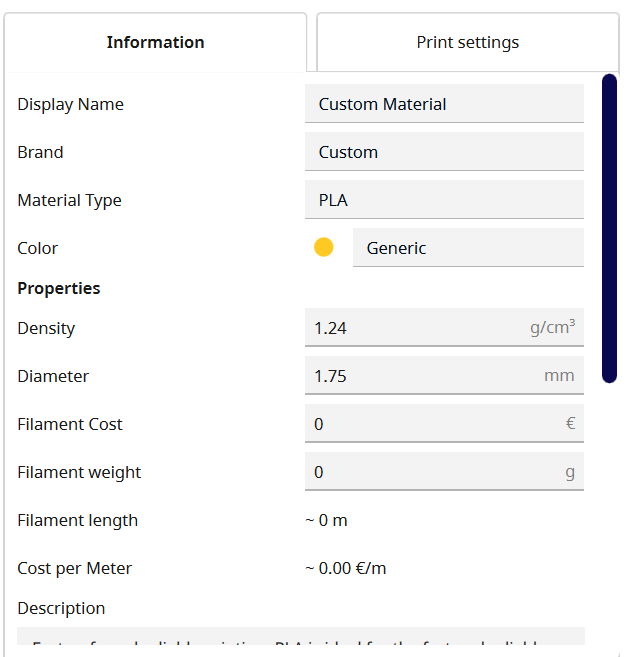Click the Description label

[x=61, y=608]
